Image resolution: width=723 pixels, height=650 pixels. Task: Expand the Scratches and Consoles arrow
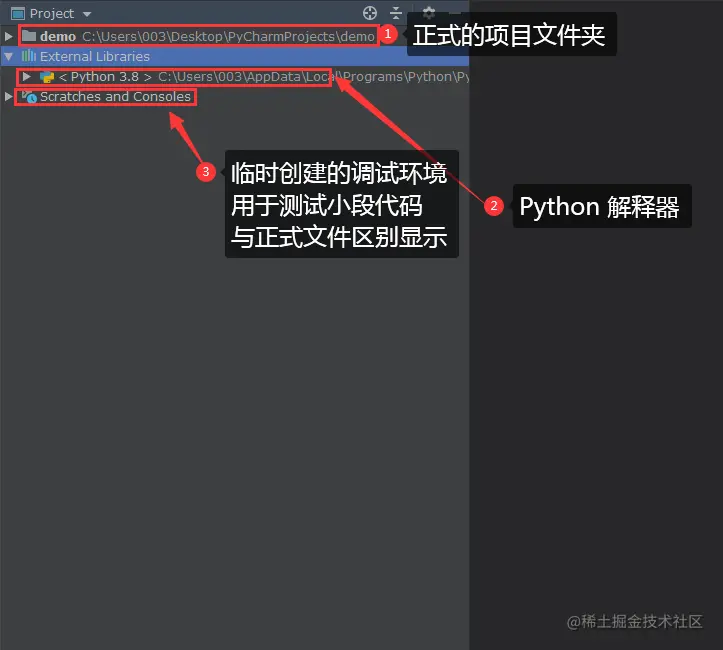(x=8, y=96)
